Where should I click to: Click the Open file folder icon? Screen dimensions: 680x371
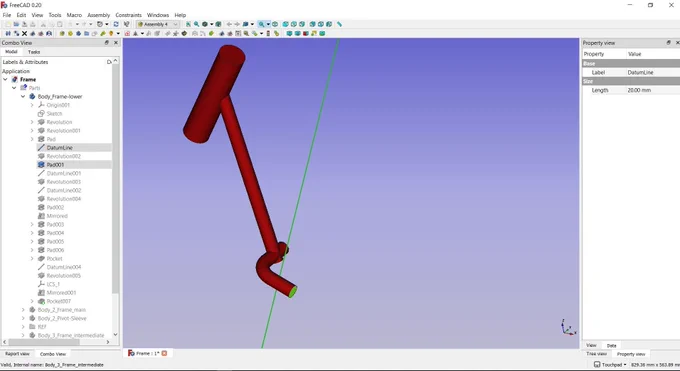(x=16, y=24)
